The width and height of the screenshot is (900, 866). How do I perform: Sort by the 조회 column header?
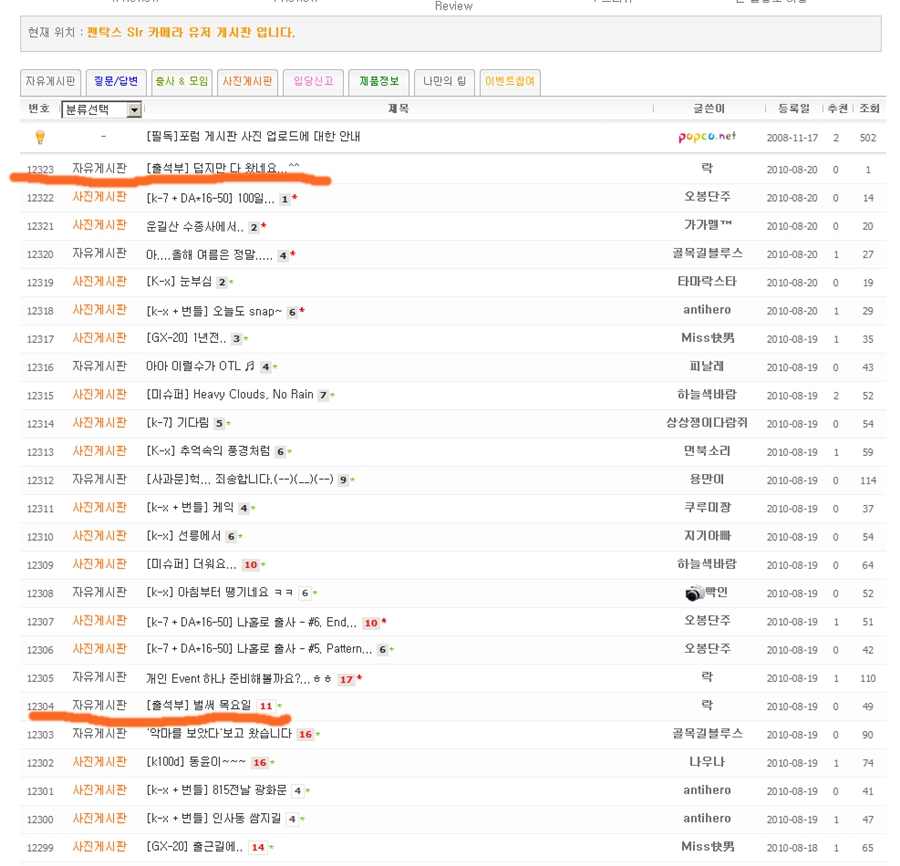(869, 109)
